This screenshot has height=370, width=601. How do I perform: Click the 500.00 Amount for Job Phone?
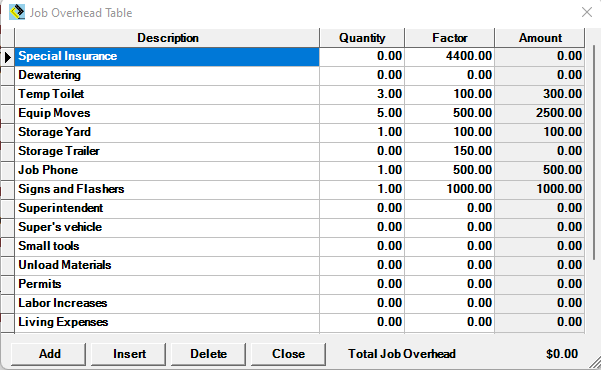pos(540,171)
